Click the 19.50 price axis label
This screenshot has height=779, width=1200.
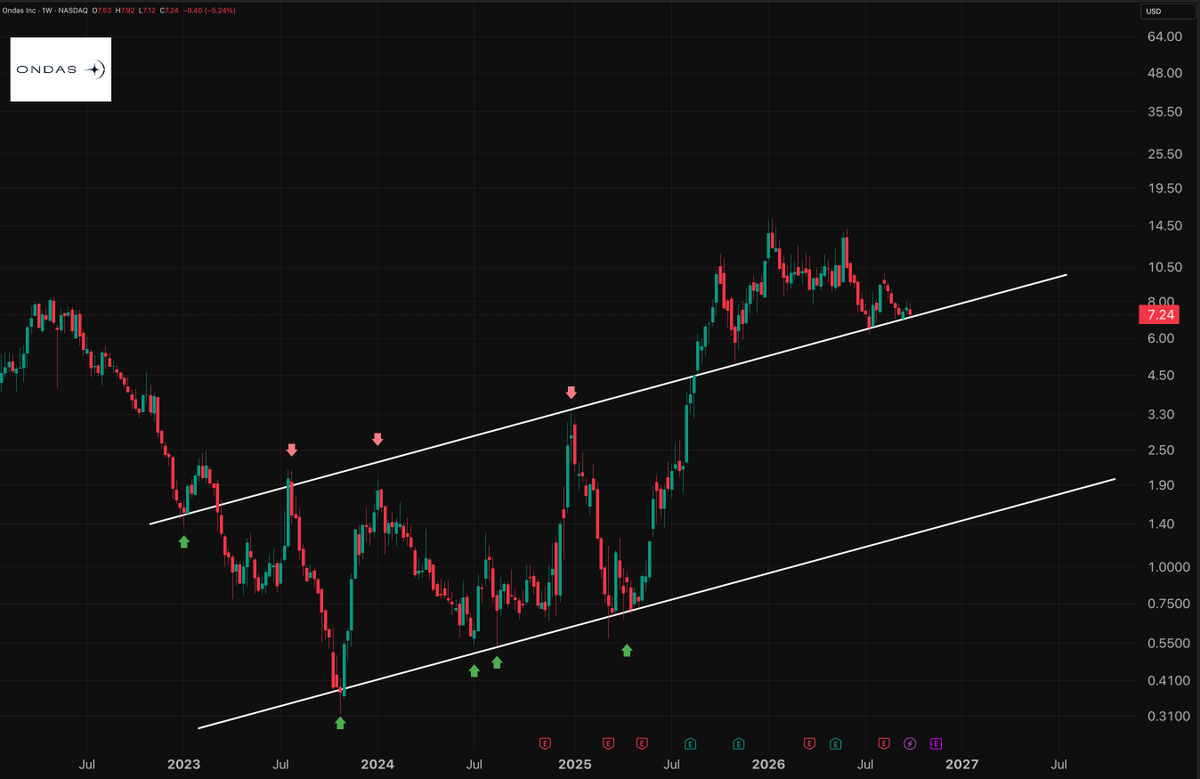point(1164,188)
